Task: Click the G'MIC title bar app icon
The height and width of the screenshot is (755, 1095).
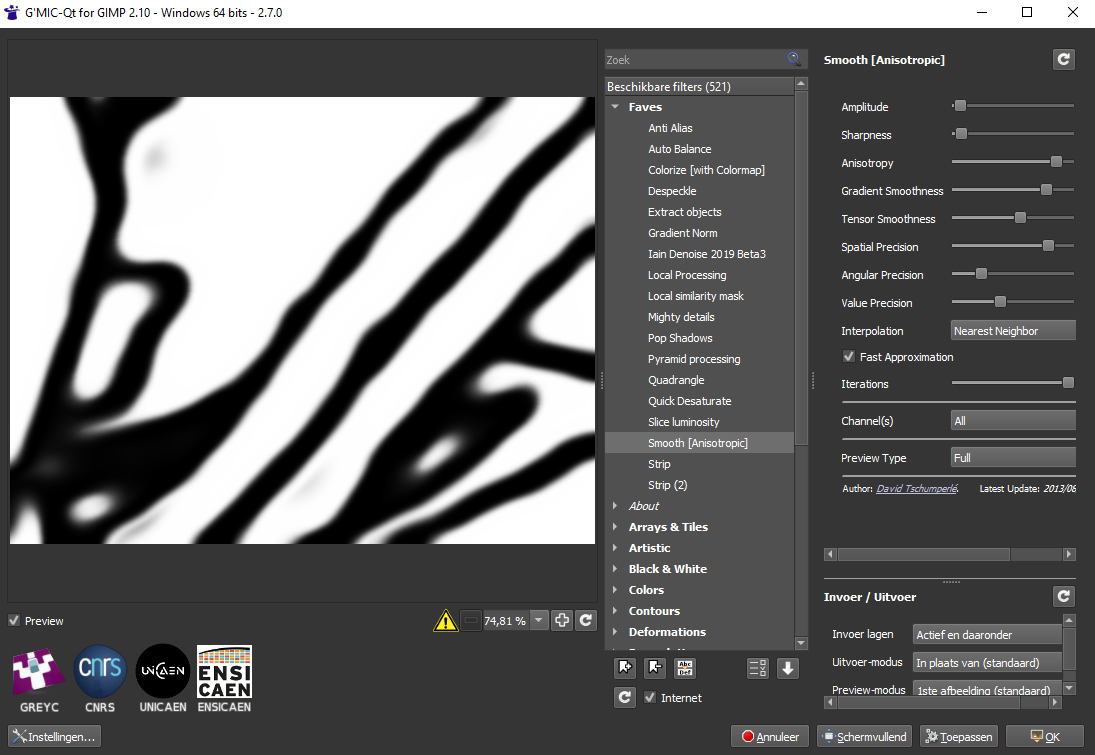Action: click(x=11, y=12)
